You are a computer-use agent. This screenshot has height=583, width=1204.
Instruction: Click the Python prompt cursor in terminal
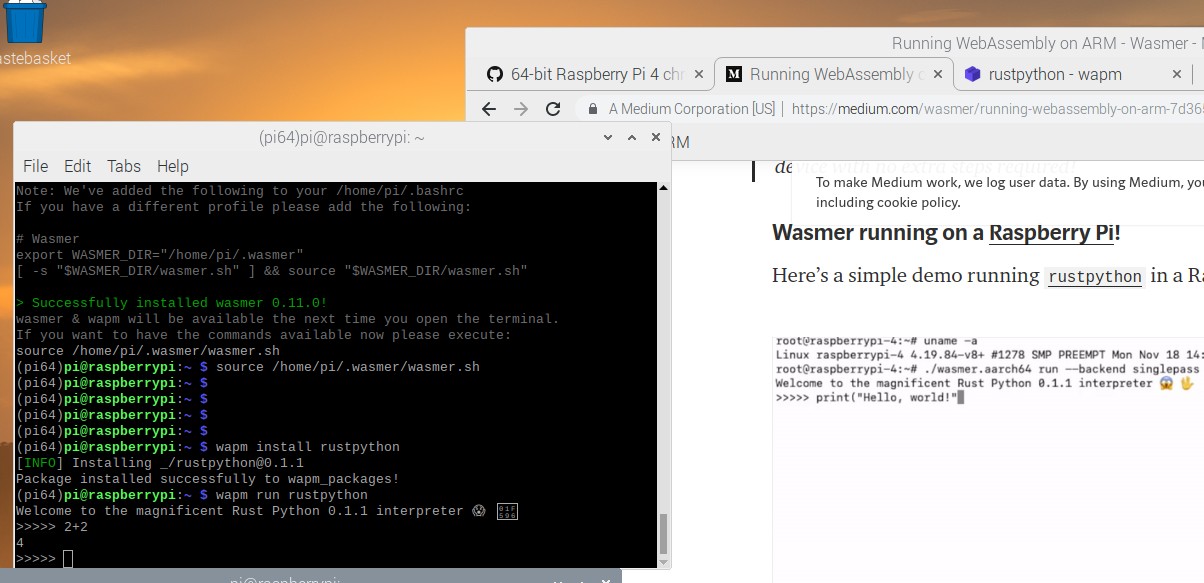click(x=68, y=559)
